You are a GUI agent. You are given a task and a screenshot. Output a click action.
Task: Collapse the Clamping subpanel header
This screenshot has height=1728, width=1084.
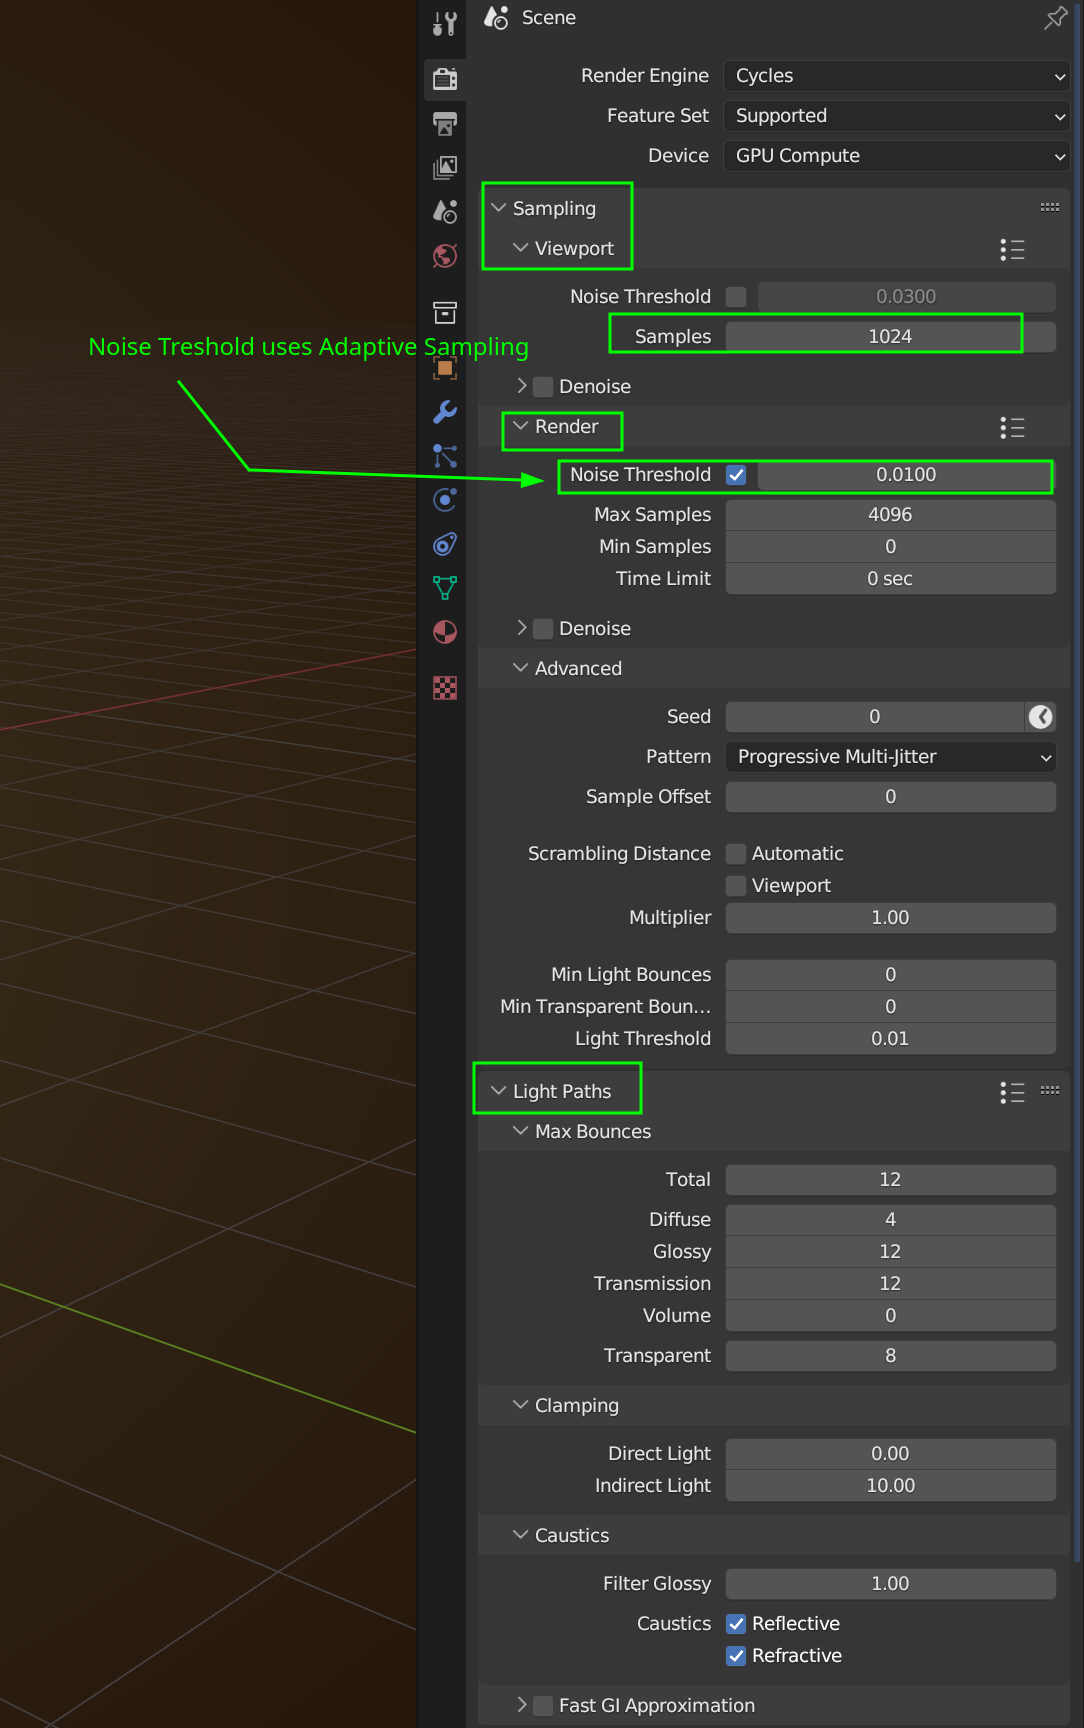click(x=576, y=1405)
